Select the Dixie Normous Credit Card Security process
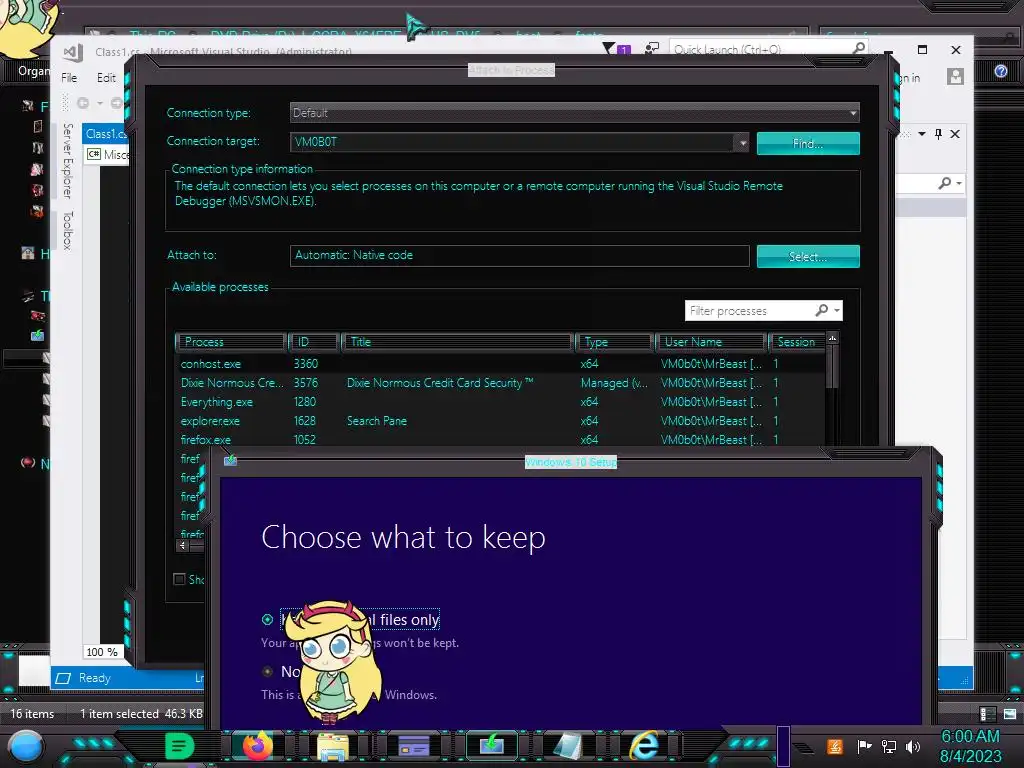The width and height of the screenshot is (1024, 768). coord(500,383)
